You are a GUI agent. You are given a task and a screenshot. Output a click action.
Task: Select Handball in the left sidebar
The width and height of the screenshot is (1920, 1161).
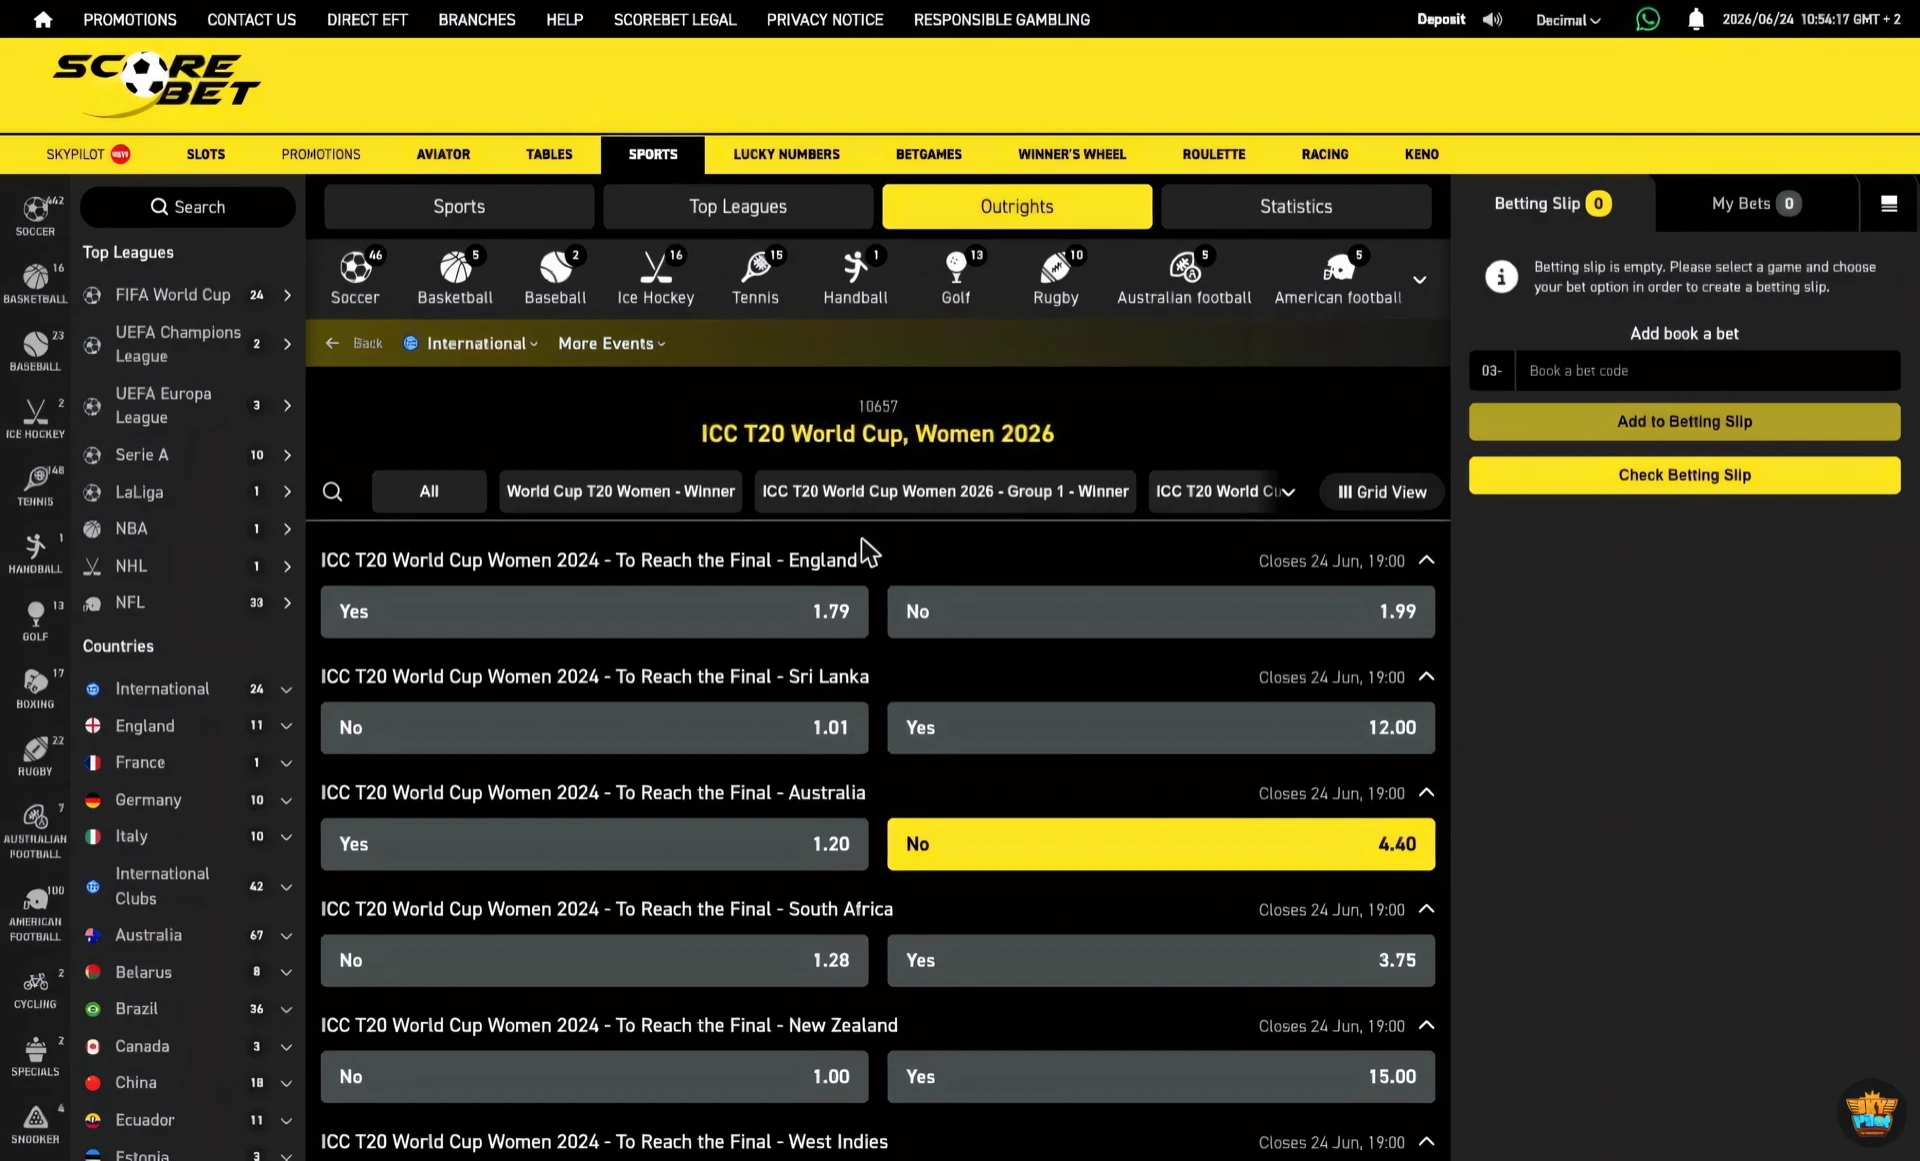tap(35, 553)
